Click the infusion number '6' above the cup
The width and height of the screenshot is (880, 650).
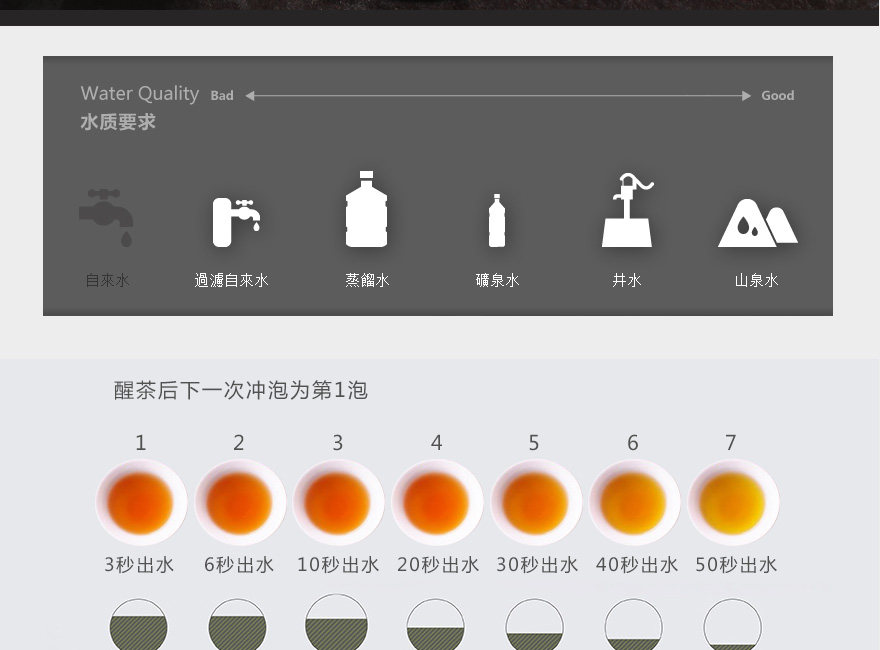point(633,443)
